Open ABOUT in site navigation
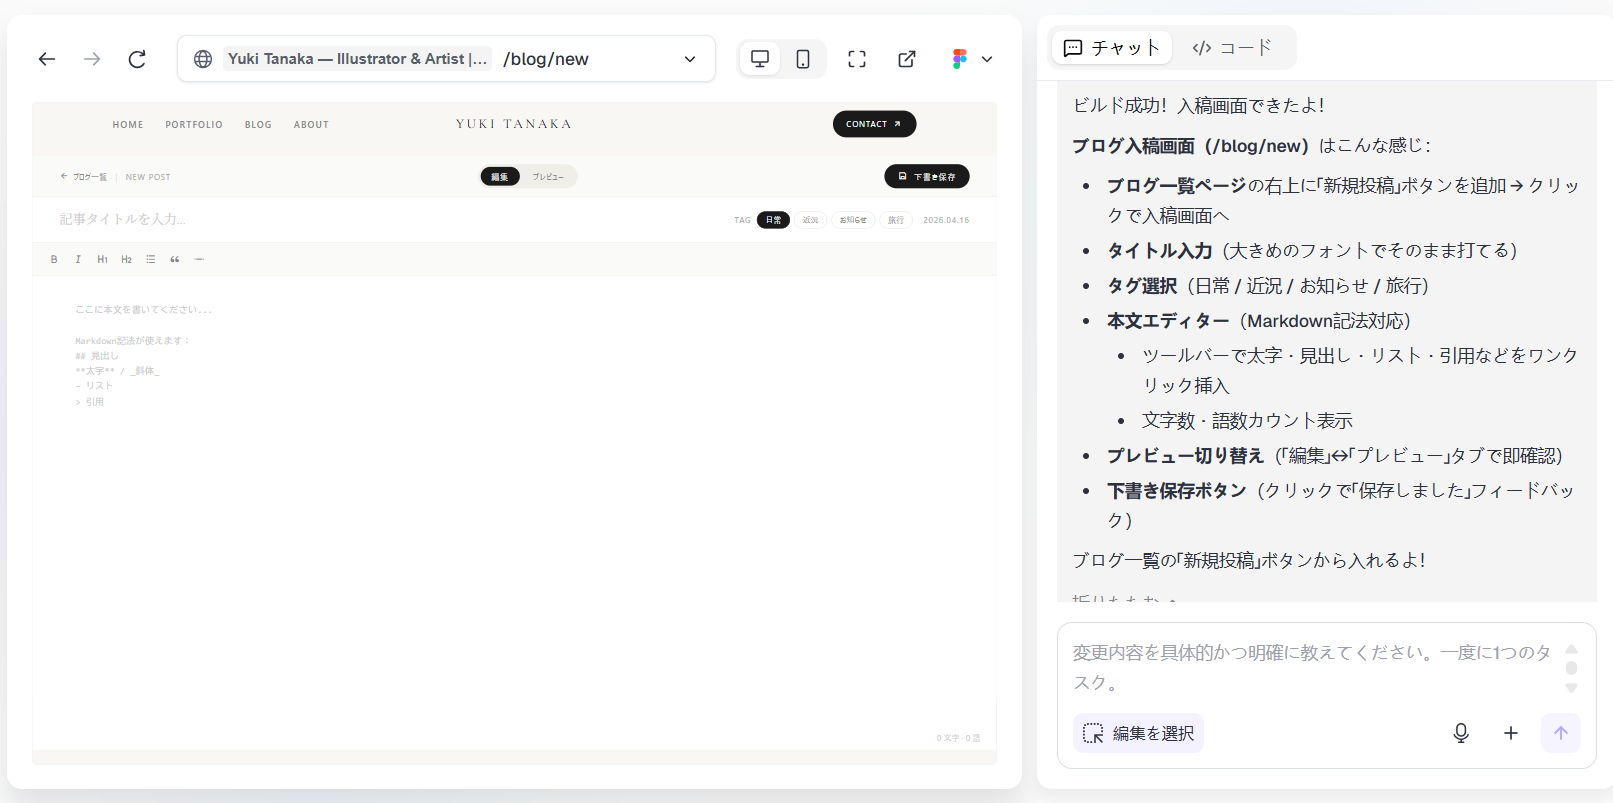The width and height of the screenshot is (1613, 803). pos(311,125)
